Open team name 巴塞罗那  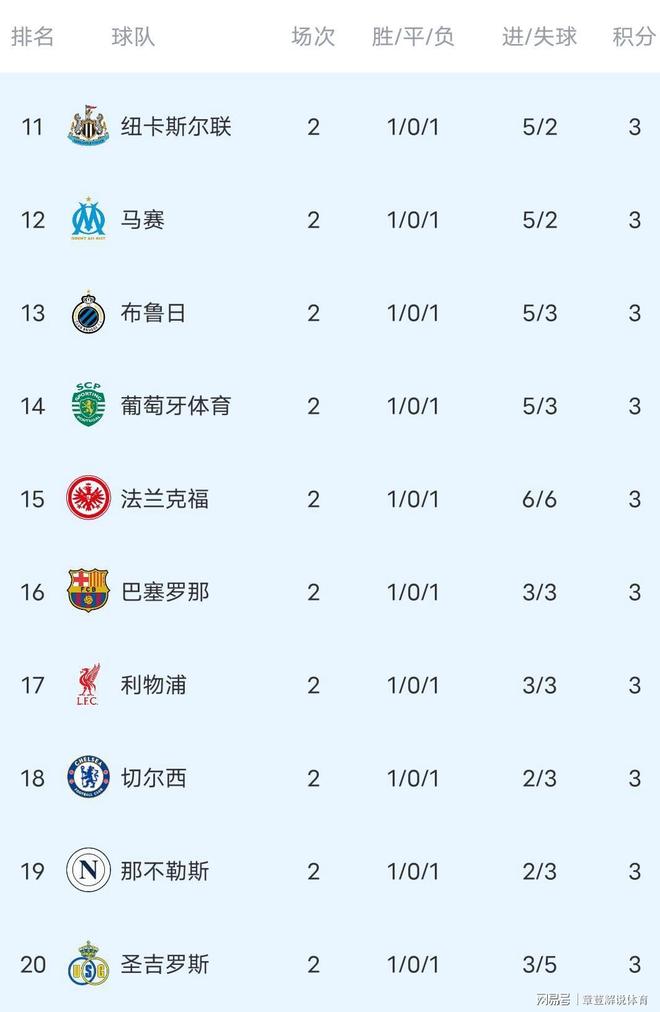165,592
